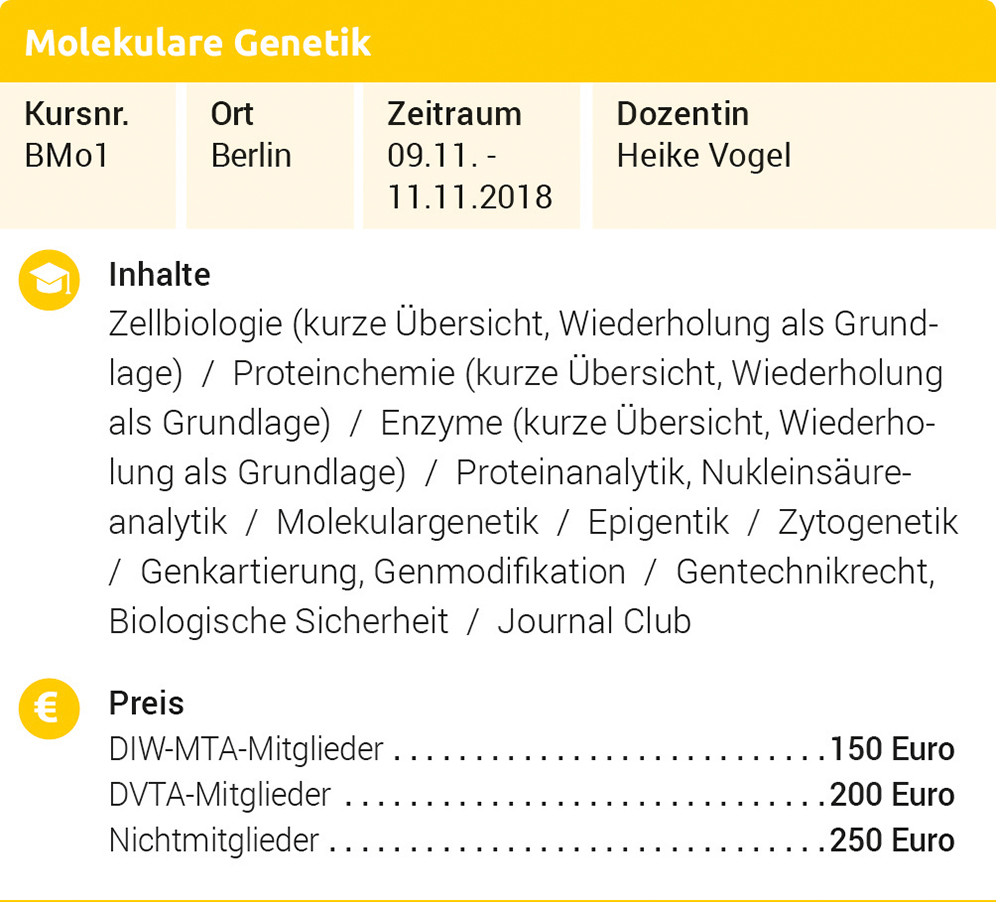The image size is (996, 902).
Task: Select the DIW-MTA-Mitglieder label
Action: tap(246, 749)
